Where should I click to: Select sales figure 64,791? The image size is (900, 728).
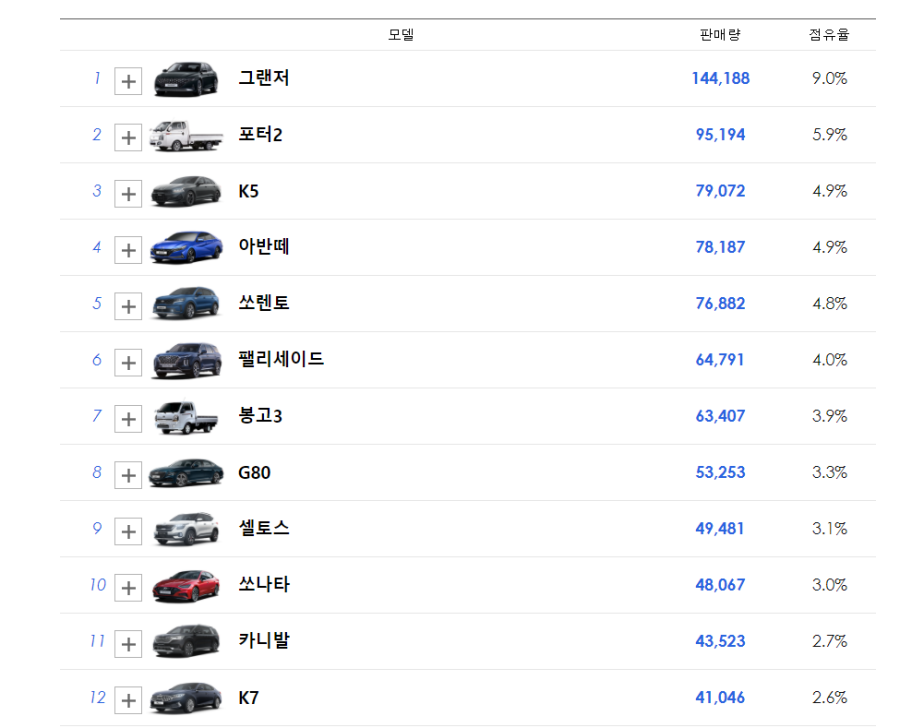click(720, 359)
